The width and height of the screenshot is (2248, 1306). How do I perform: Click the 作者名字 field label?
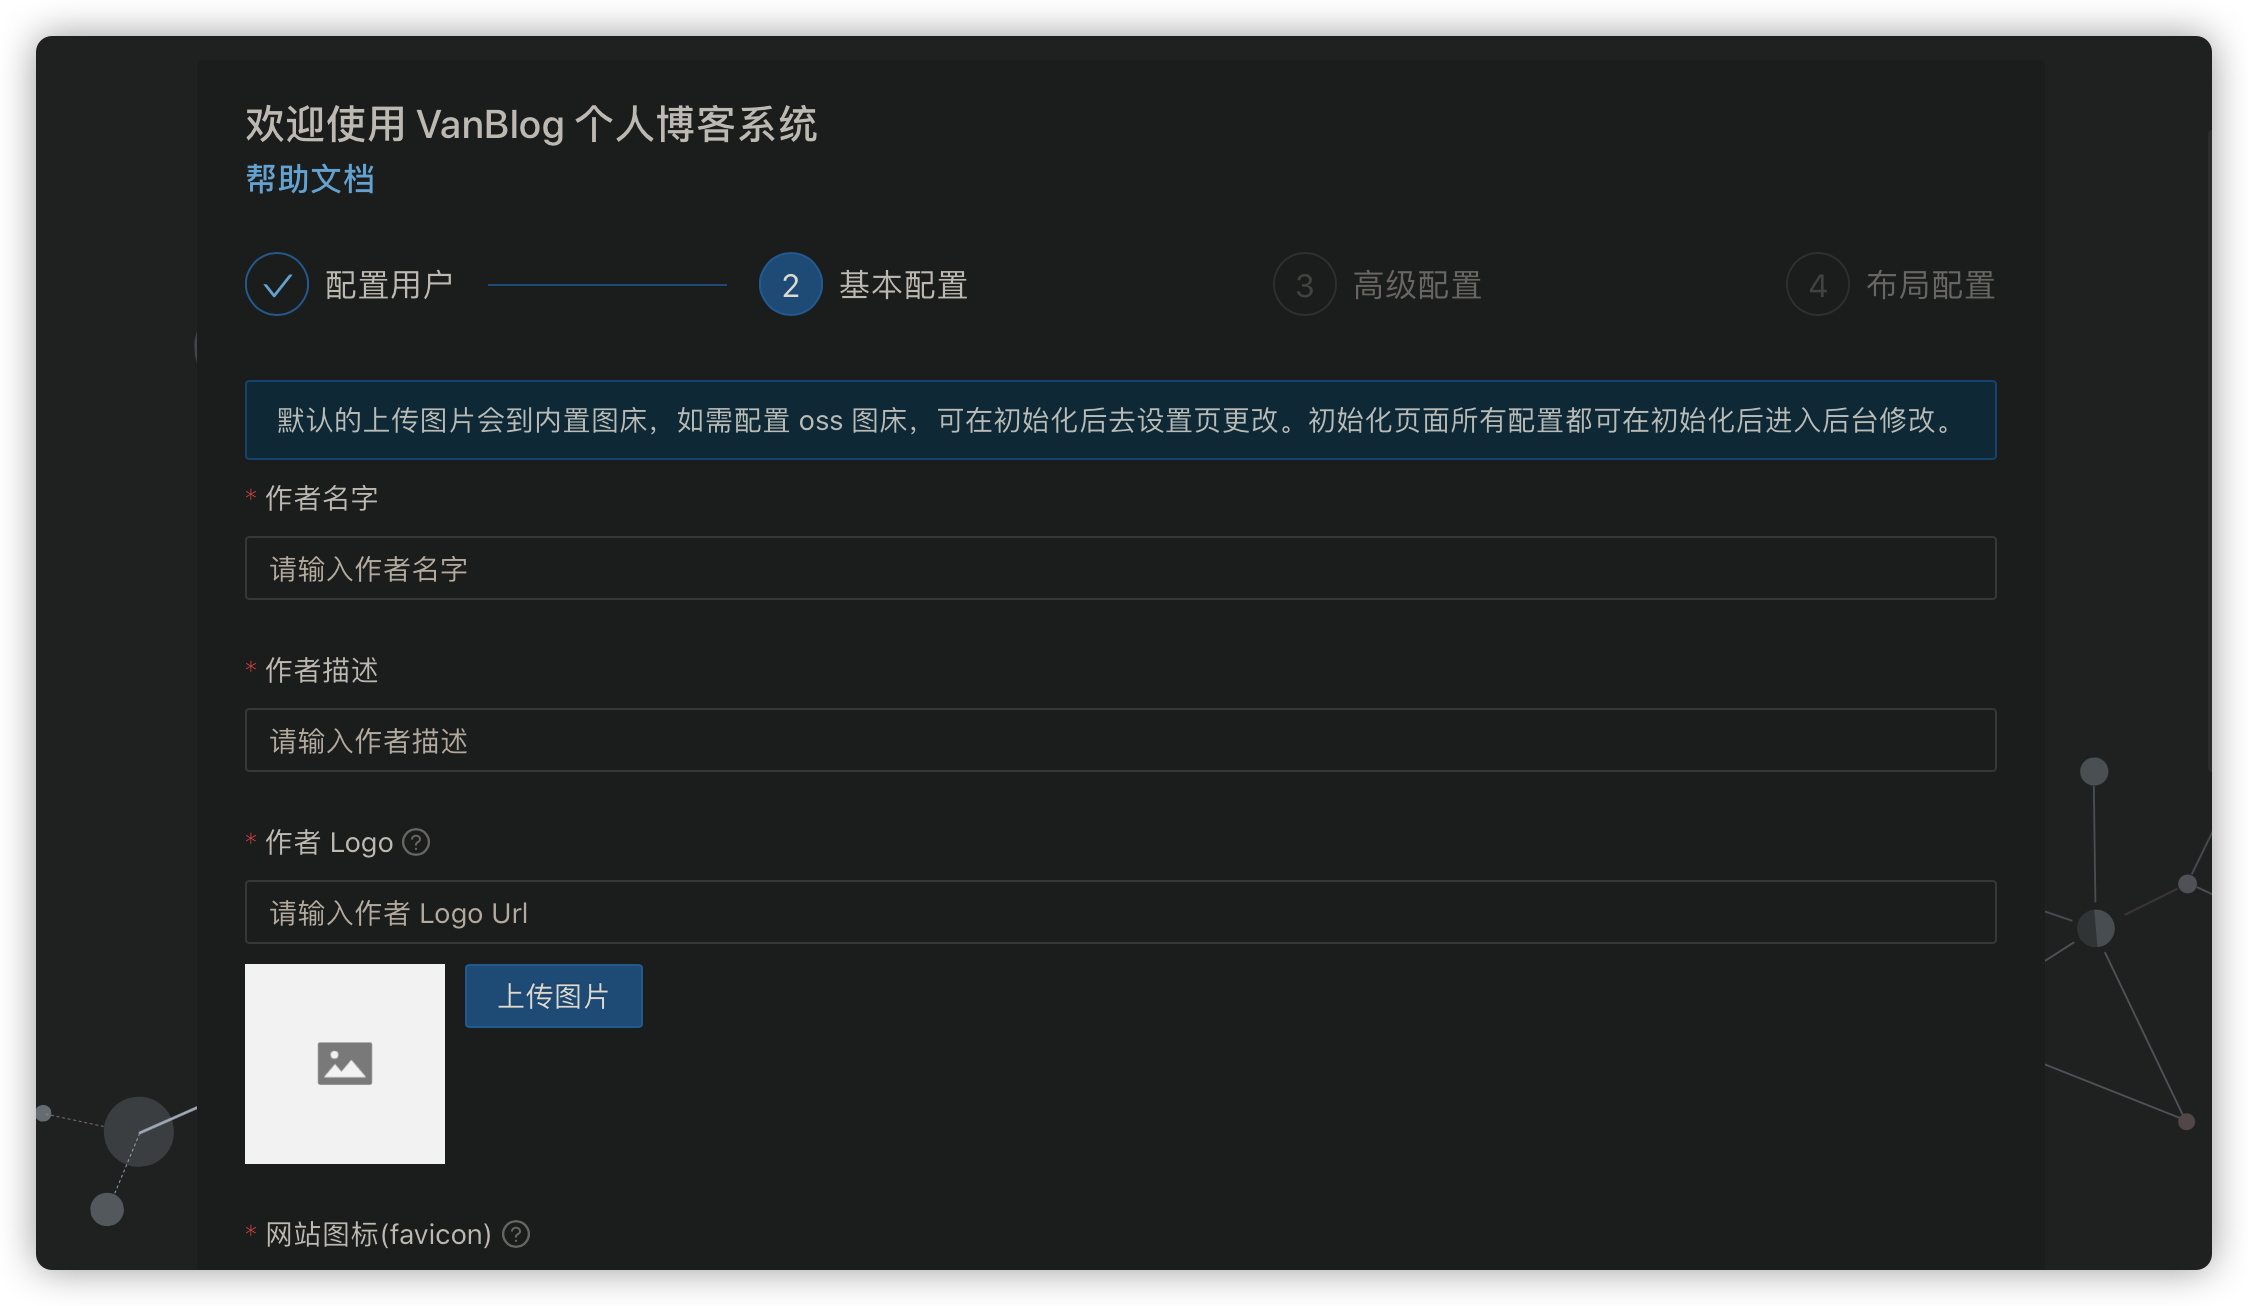[x=321, y=498]
